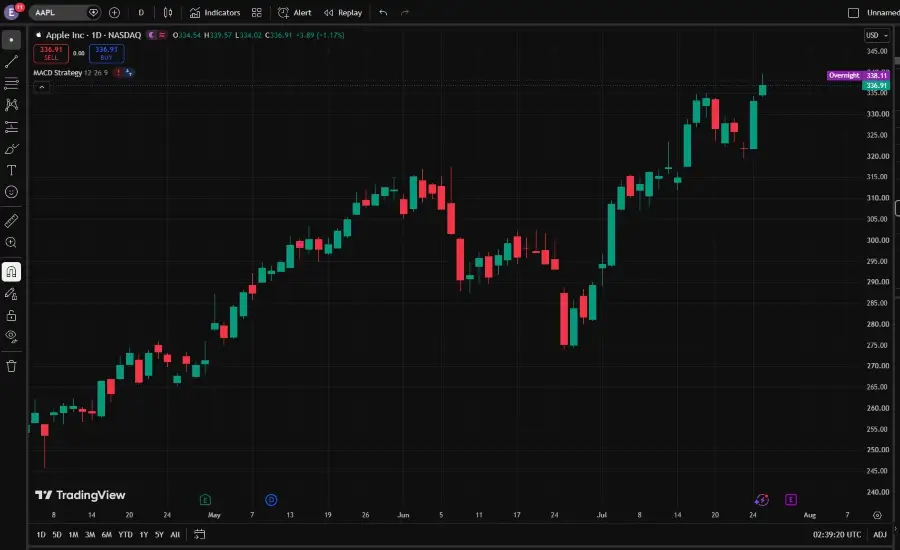The height and width of the screenshot is (550, 900).
Task: Open the emoji icons tool
Action: pos(11,192)
